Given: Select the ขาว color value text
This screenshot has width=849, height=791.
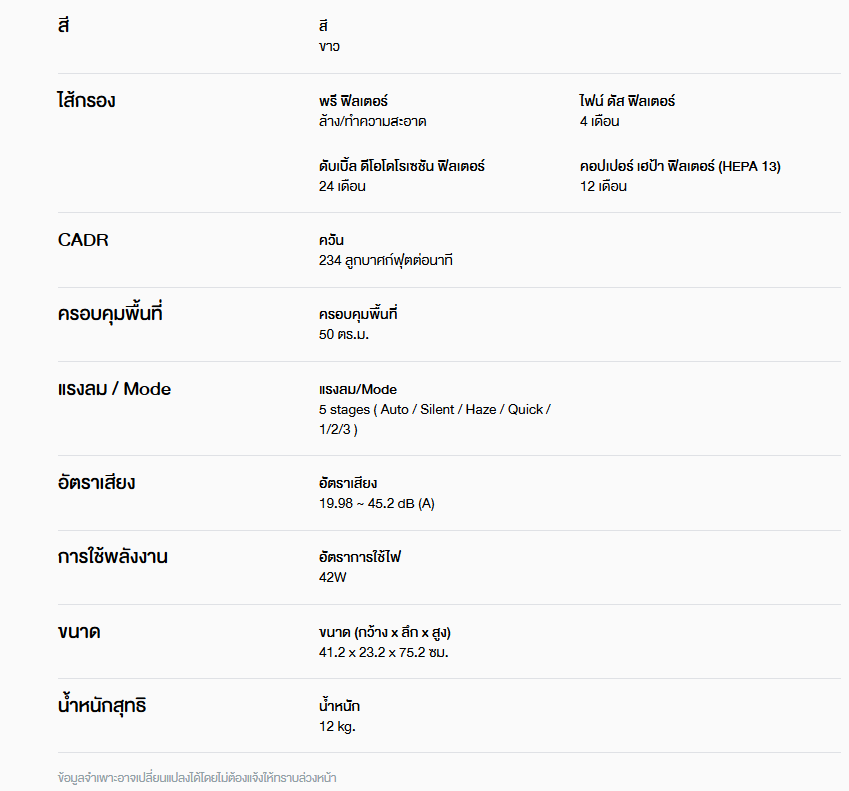Looking at the screenshot, I should point(329,46).
